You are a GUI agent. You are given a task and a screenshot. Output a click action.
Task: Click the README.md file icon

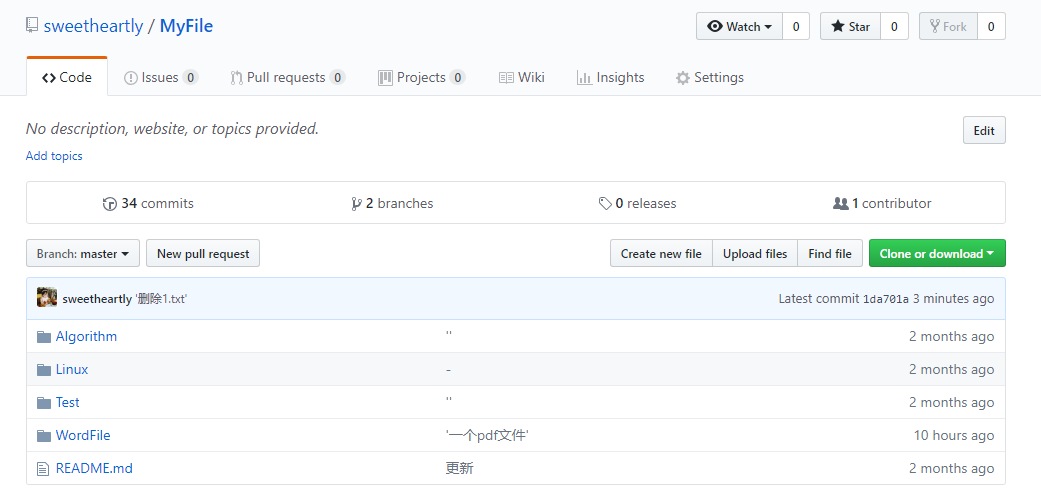(43, 468)
